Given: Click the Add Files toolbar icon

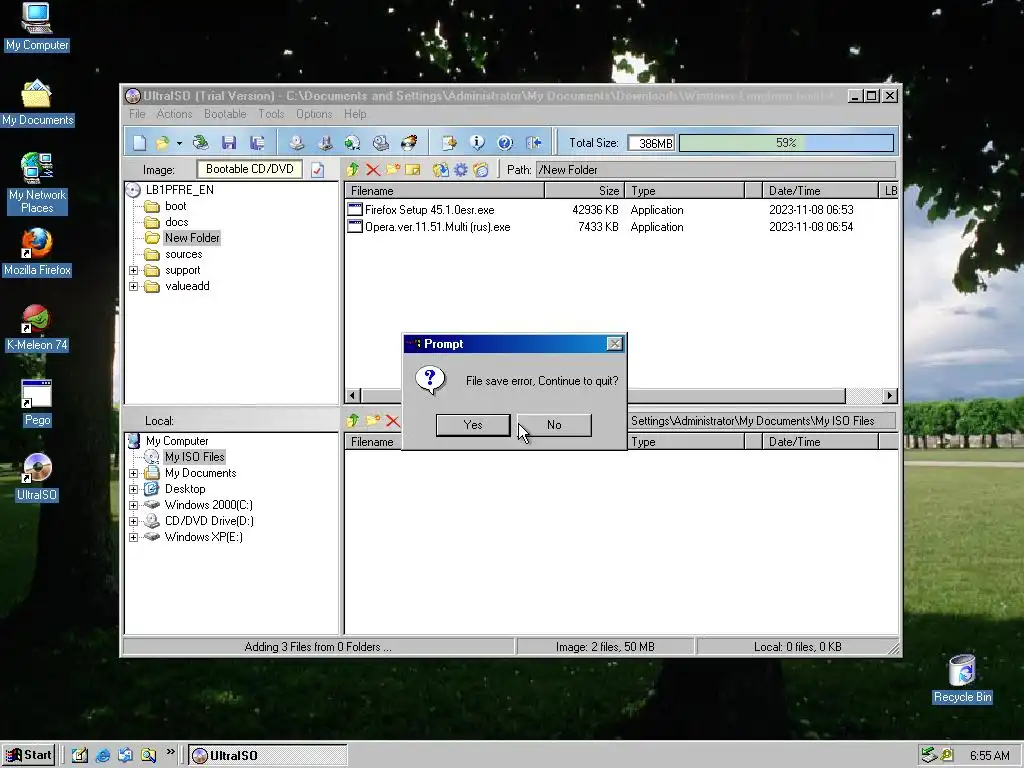Looking at the screenshot, I should pos(449,142).
